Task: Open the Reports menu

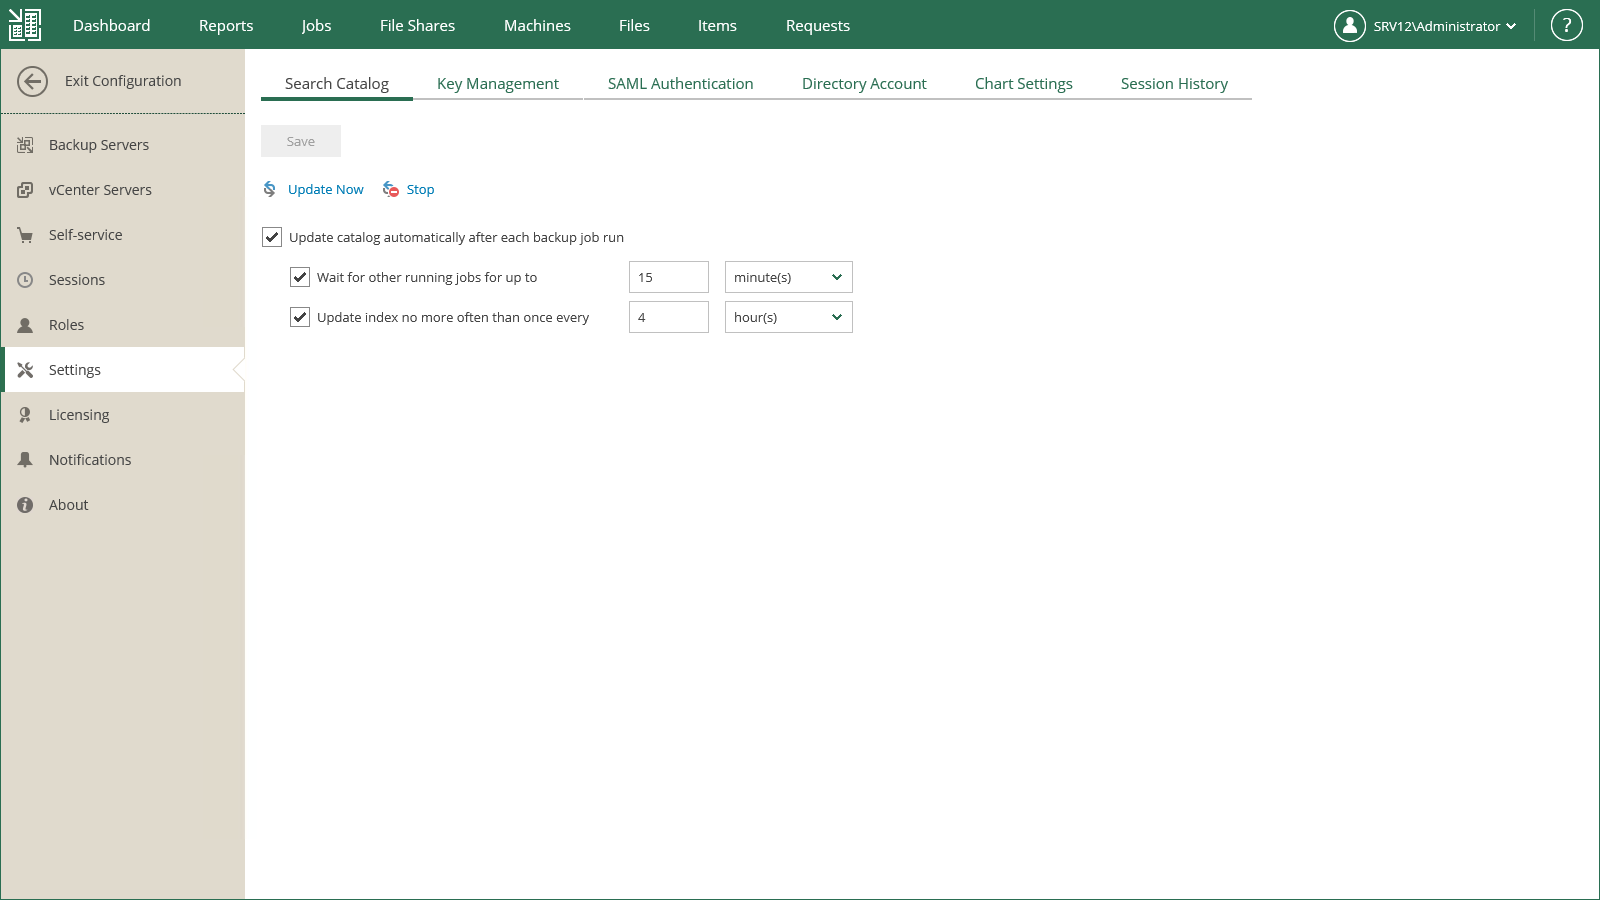Action: (226, 25)
